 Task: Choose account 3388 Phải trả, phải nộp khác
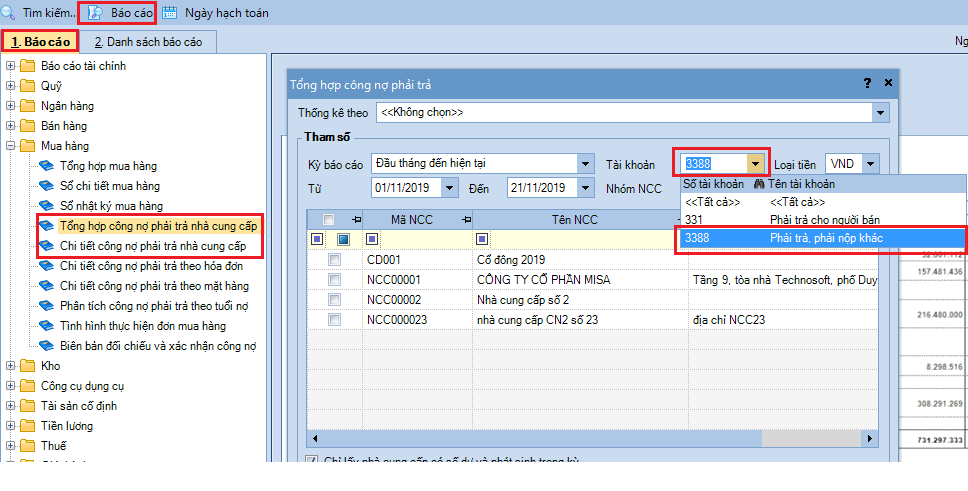coord(822,238)
